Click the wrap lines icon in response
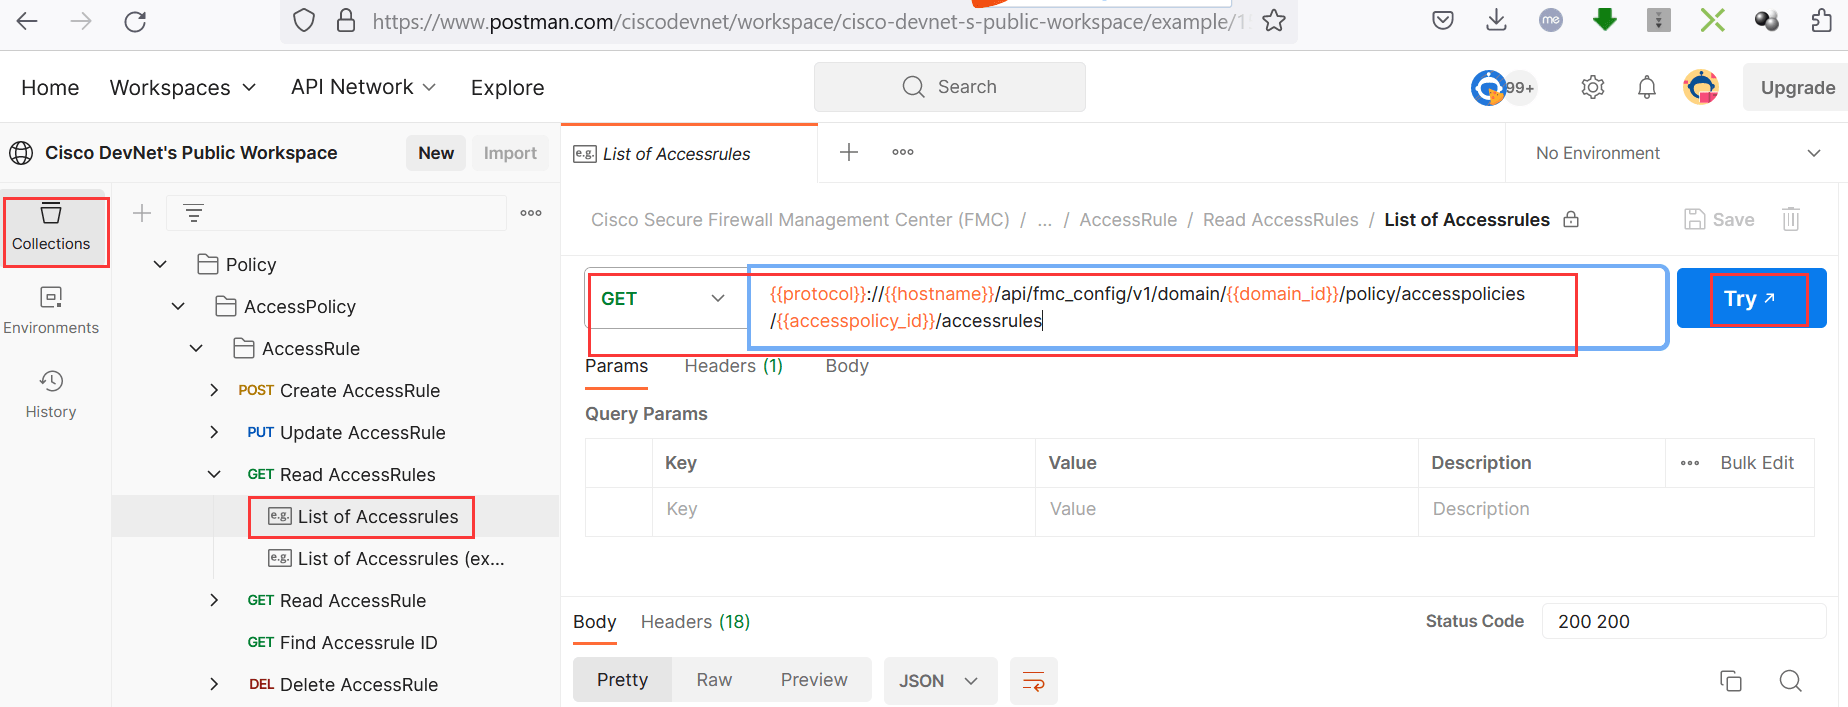 point(1034,681)
